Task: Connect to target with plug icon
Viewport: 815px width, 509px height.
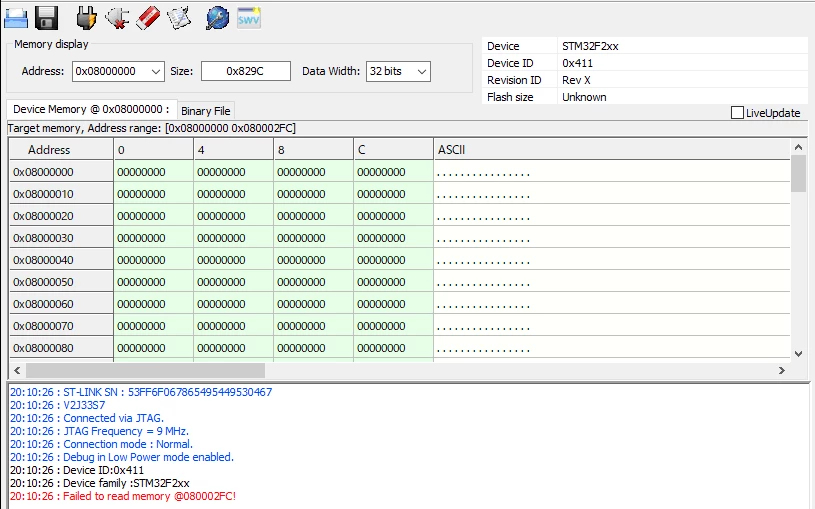Action: (x=86, y=18)
